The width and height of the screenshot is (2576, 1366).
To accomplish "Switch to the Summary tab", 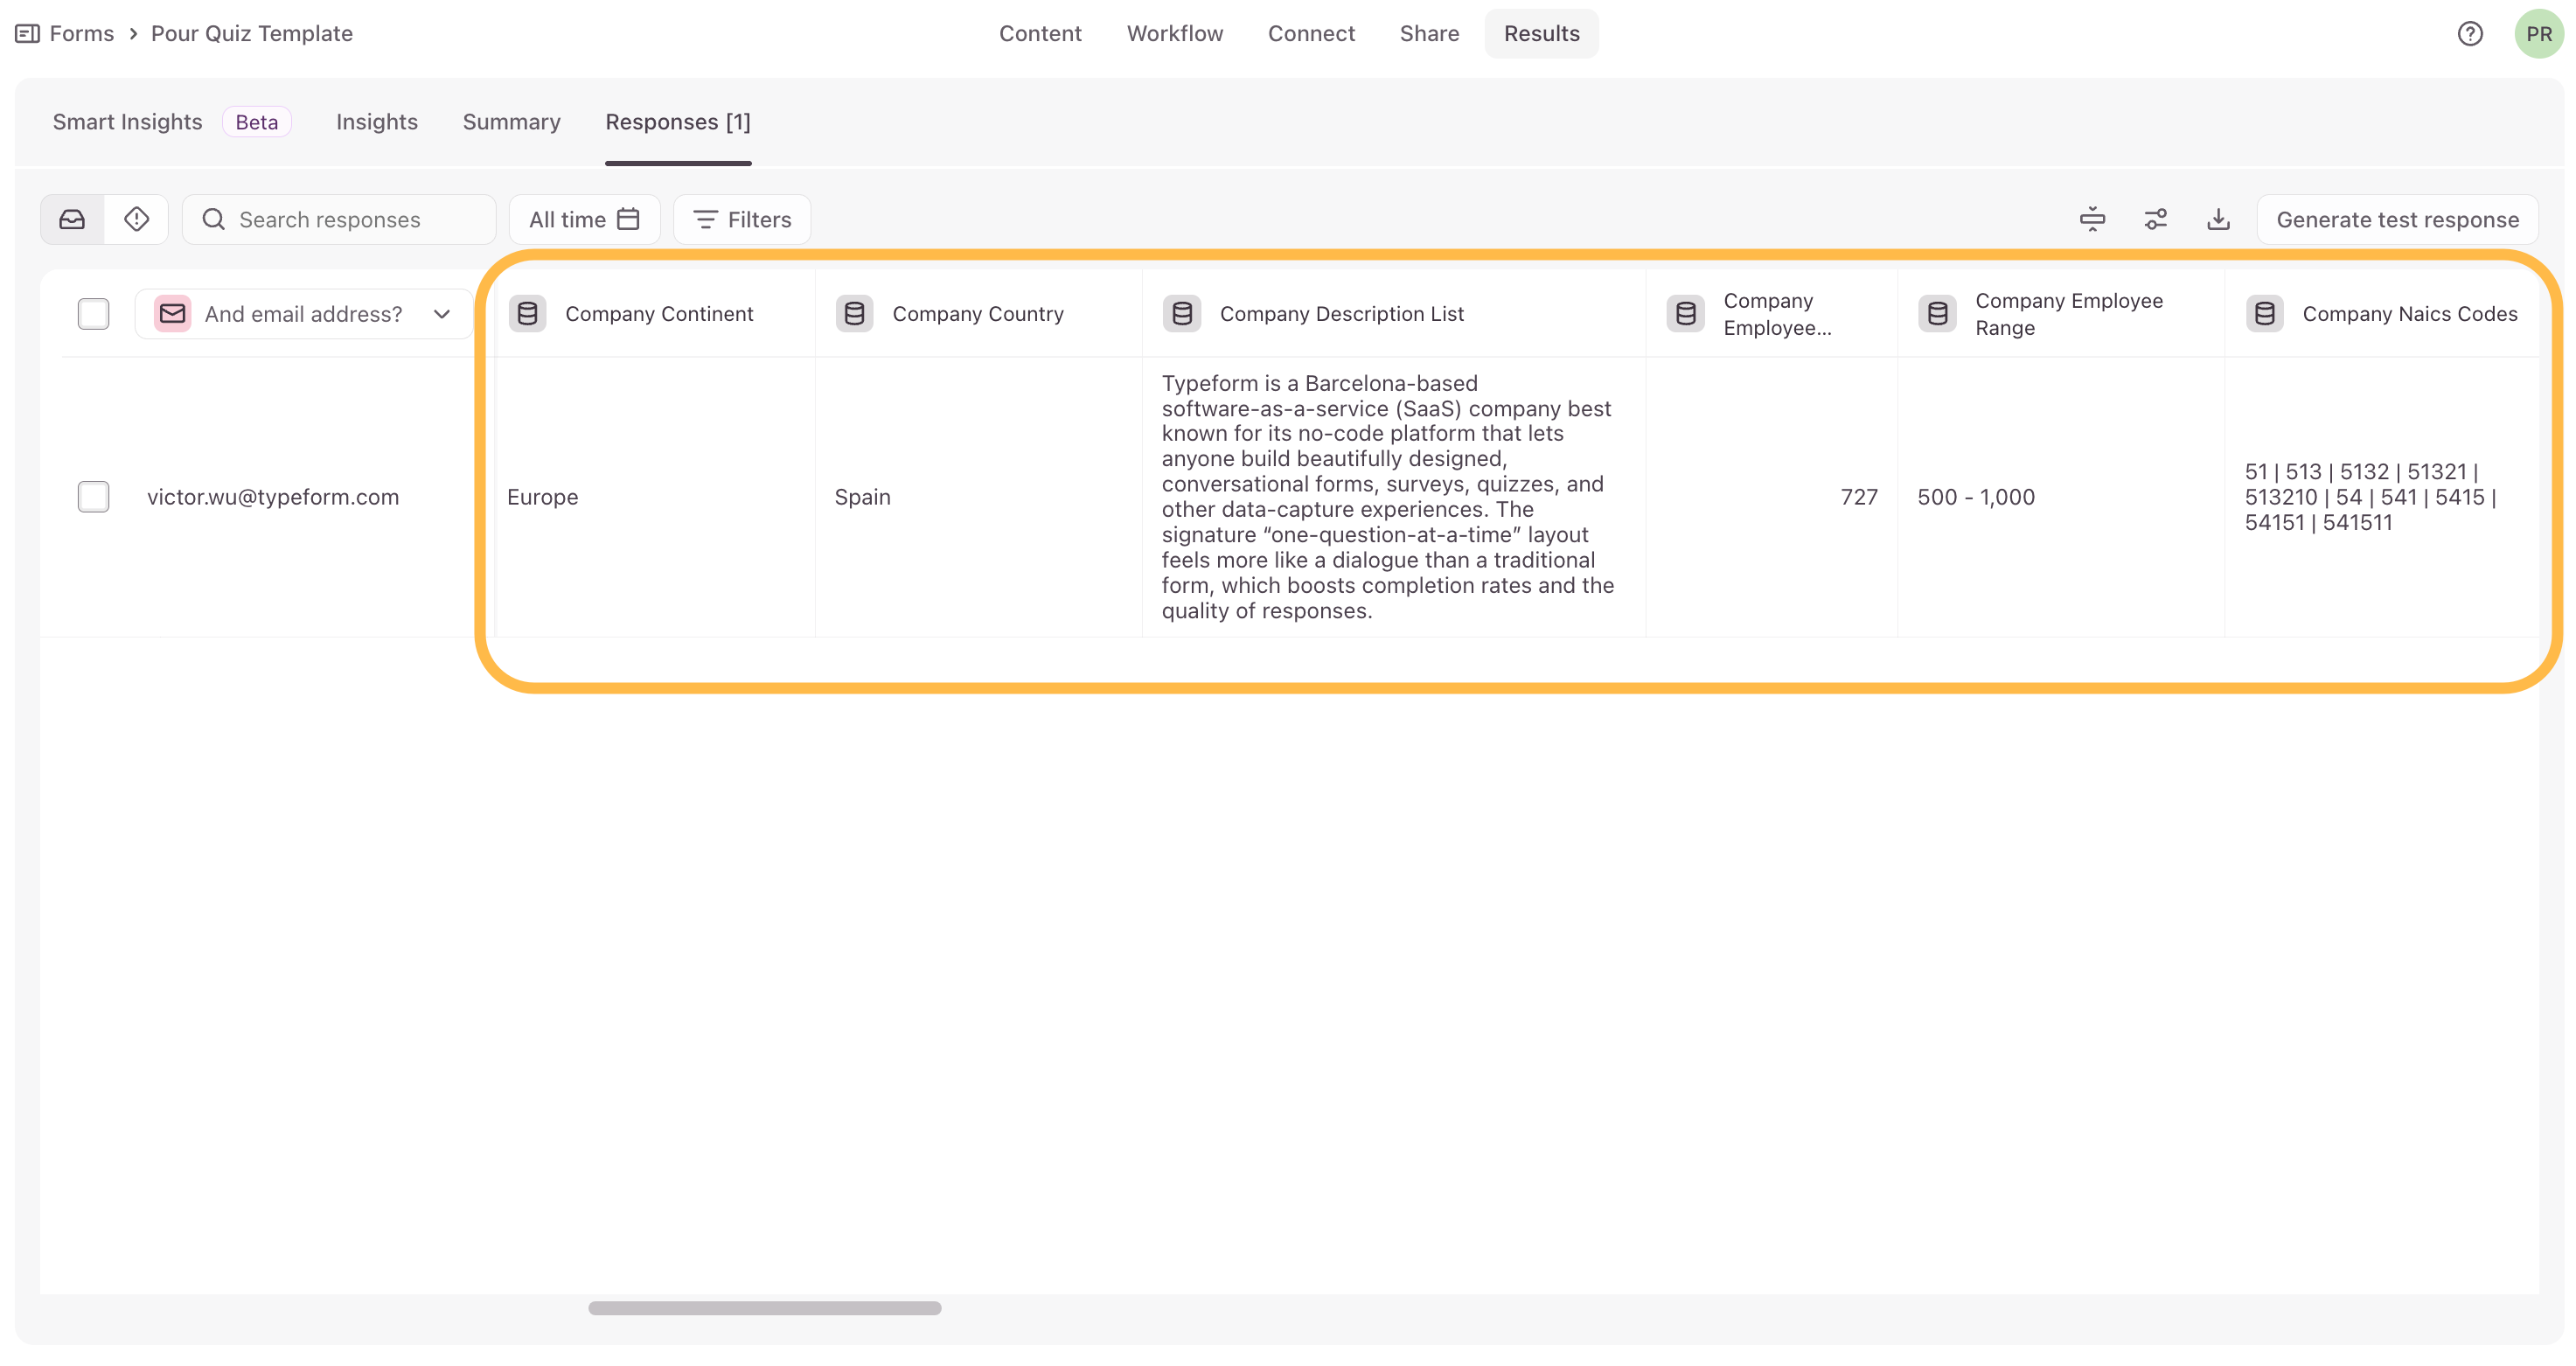I will coord(511,122).
